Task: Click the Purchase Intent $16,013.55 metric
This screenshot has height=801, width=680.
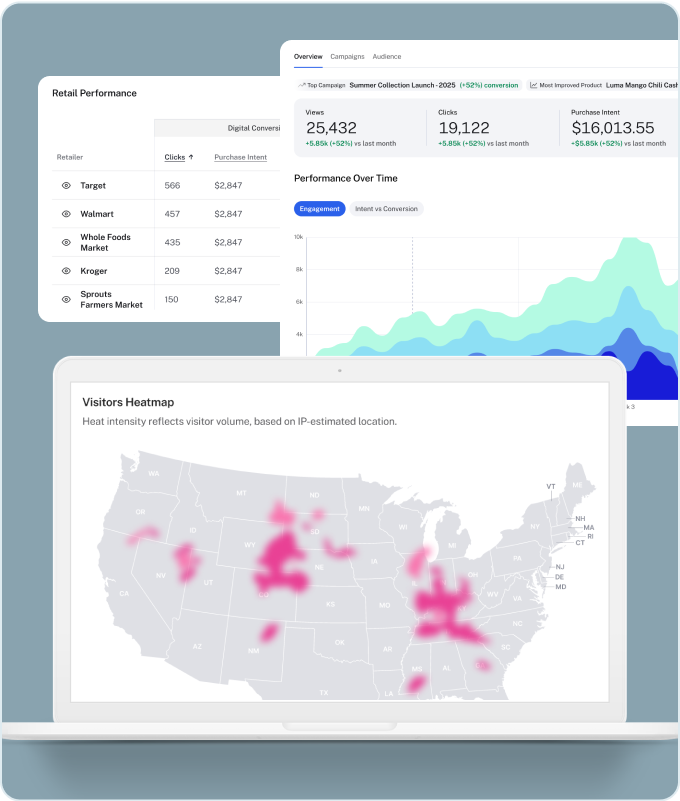Action: click(x=612, y=128)
